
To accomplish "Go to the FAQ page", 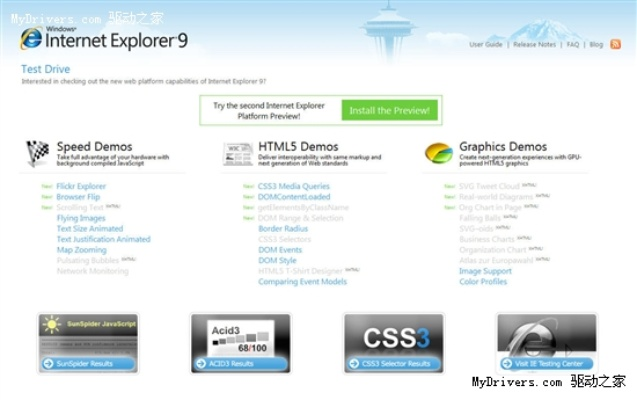I will tap(572, 45).
